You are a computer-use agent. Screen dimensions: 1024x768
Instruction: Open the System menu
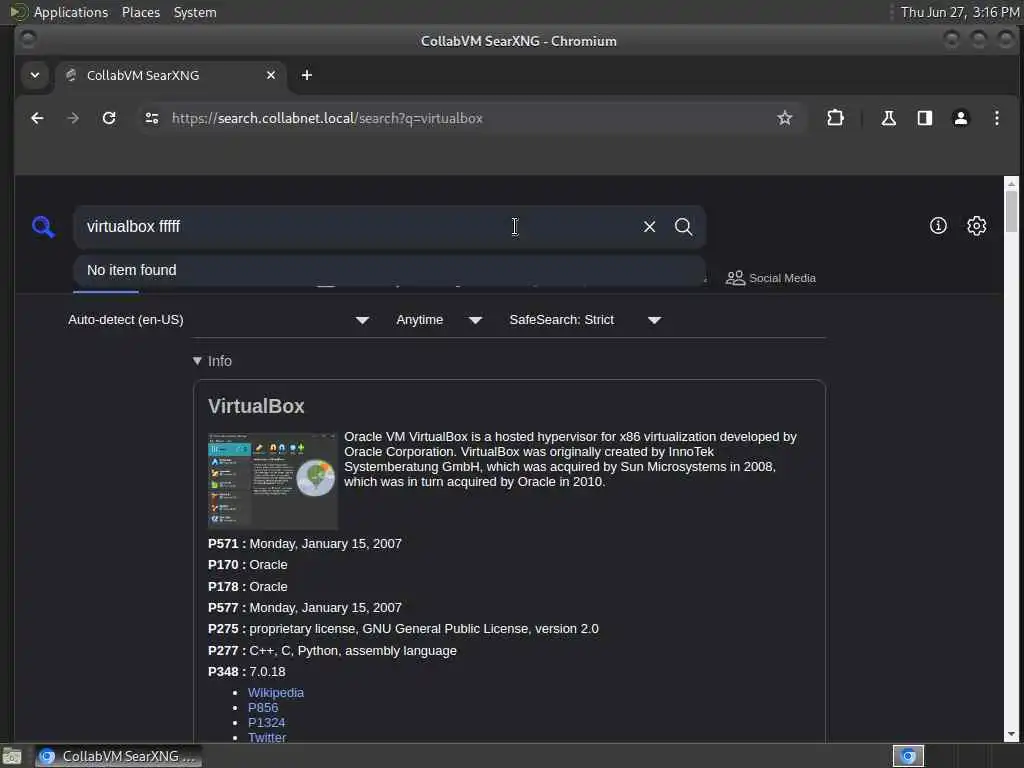point(195,12)
